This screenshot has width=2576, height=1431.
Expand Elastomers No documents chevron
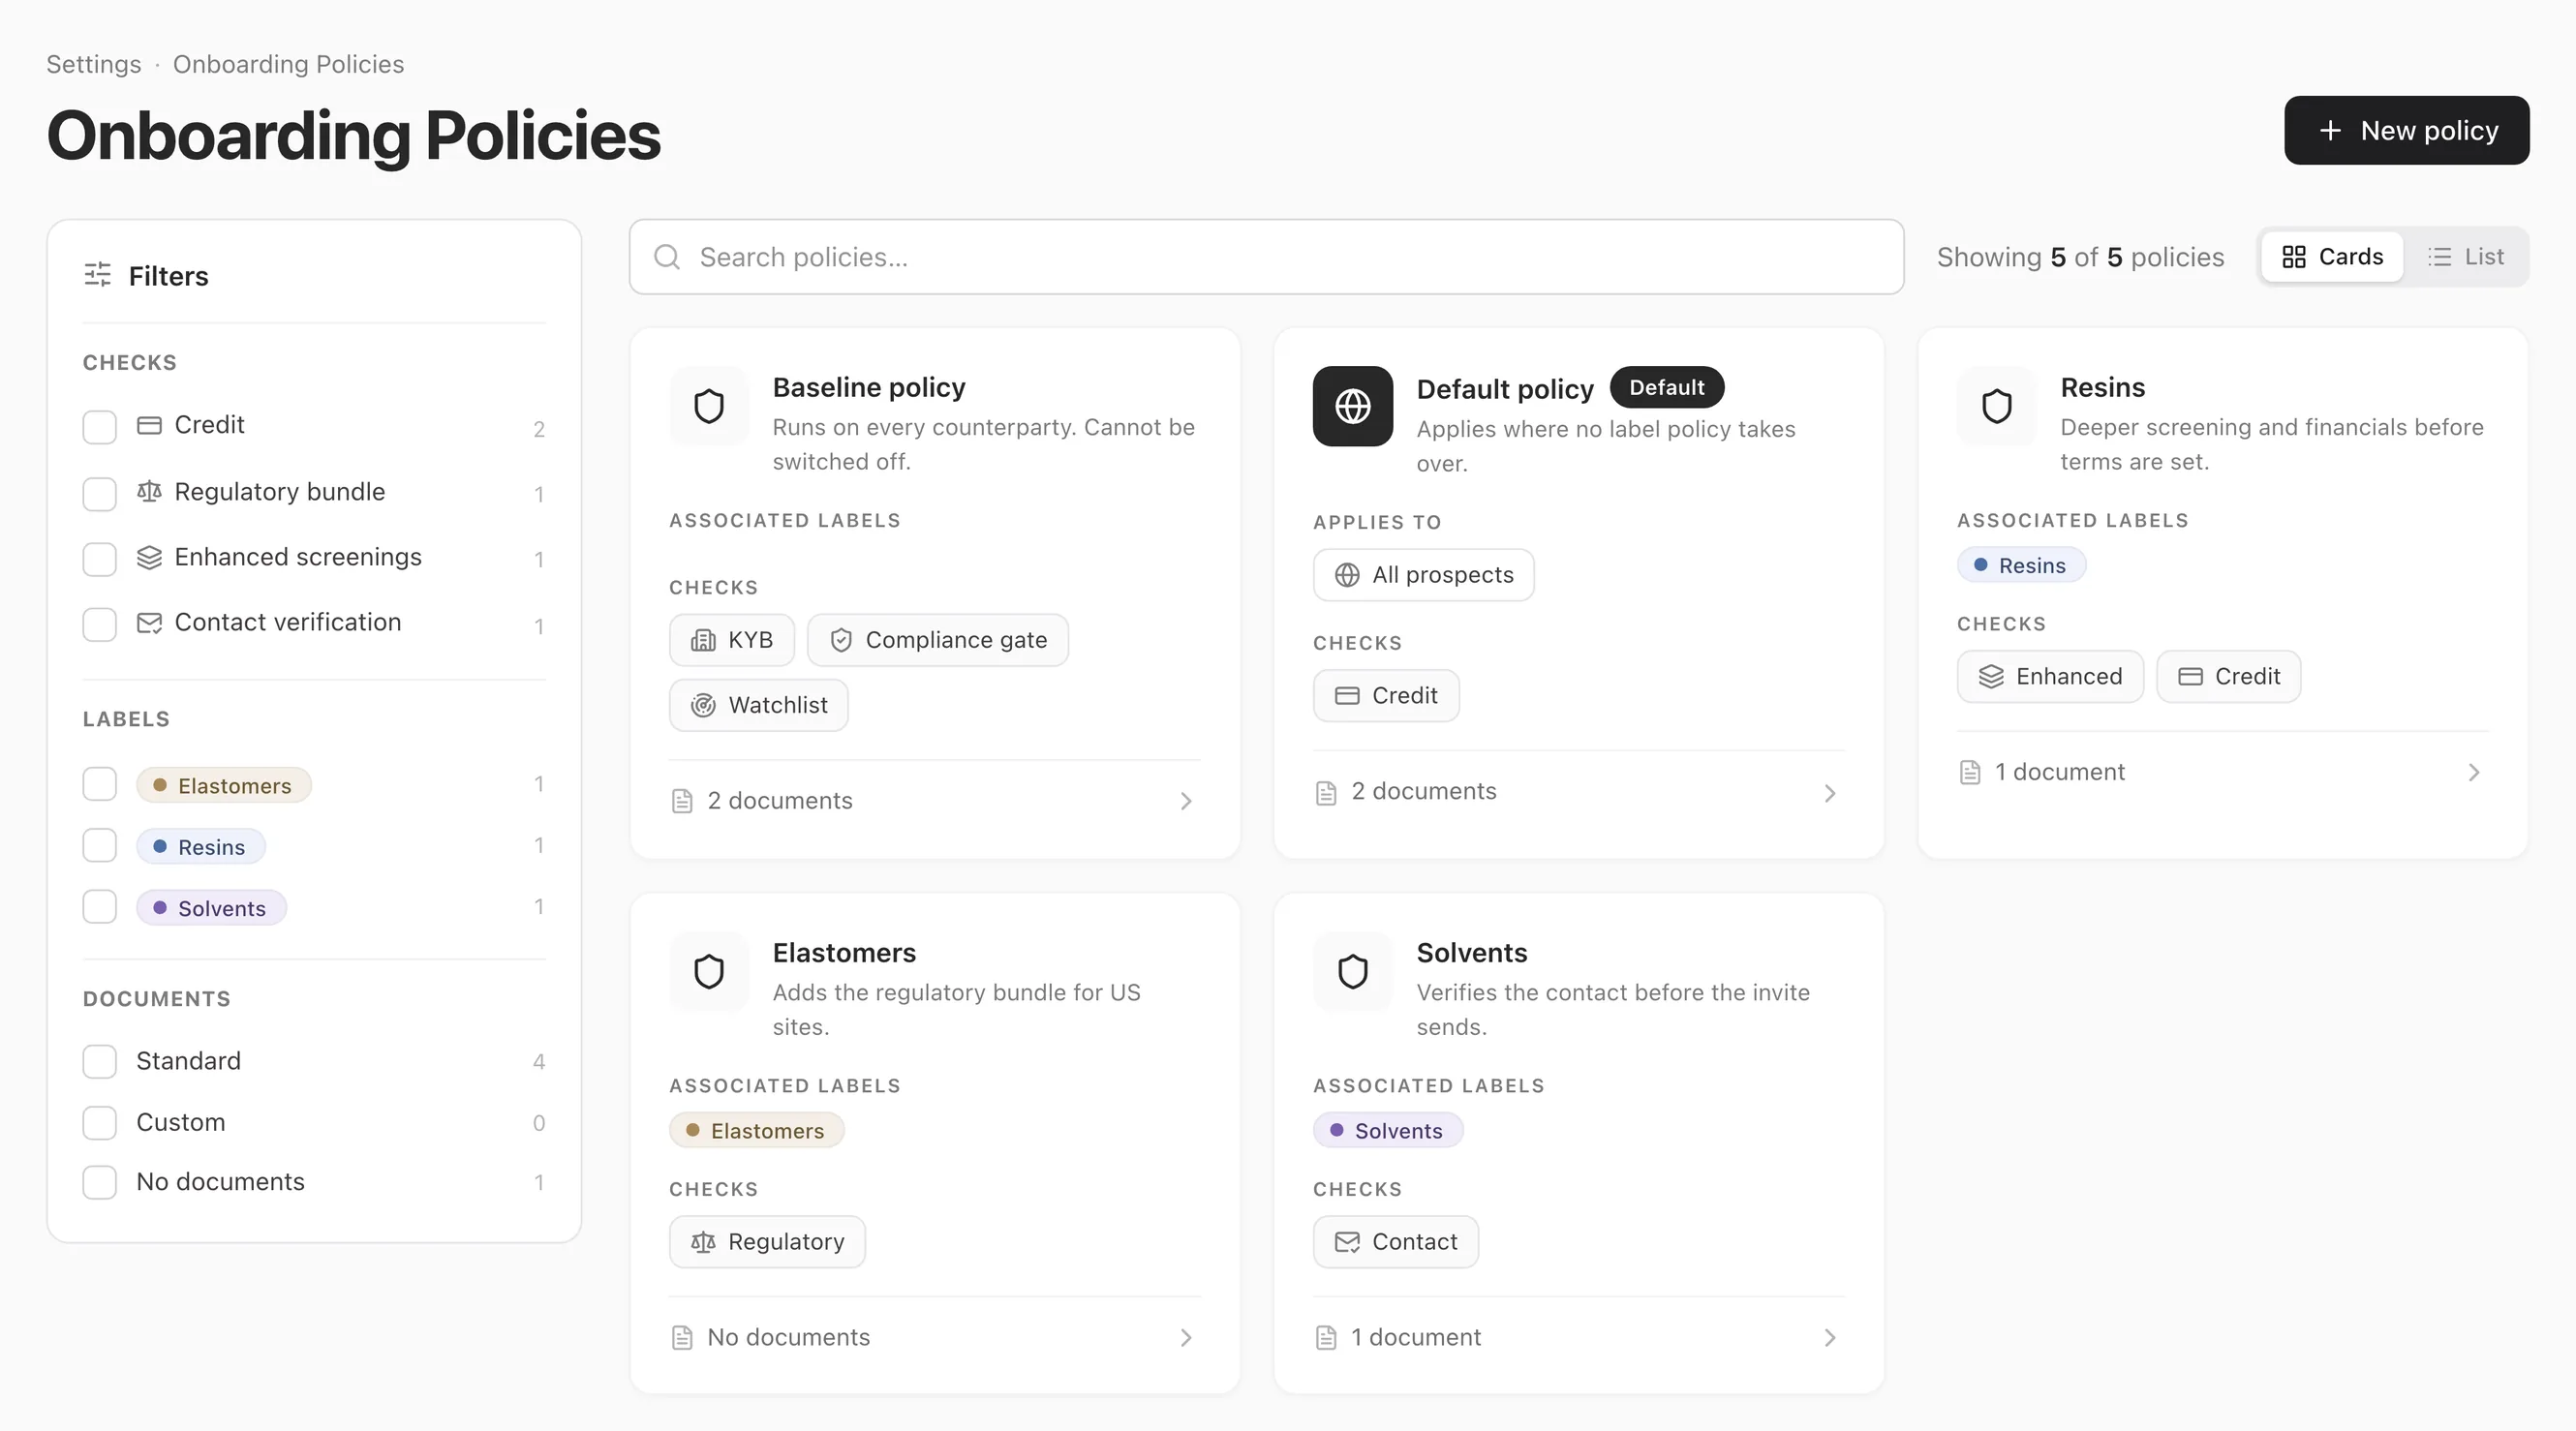pyautogui.click(x=1185, y=1338)
